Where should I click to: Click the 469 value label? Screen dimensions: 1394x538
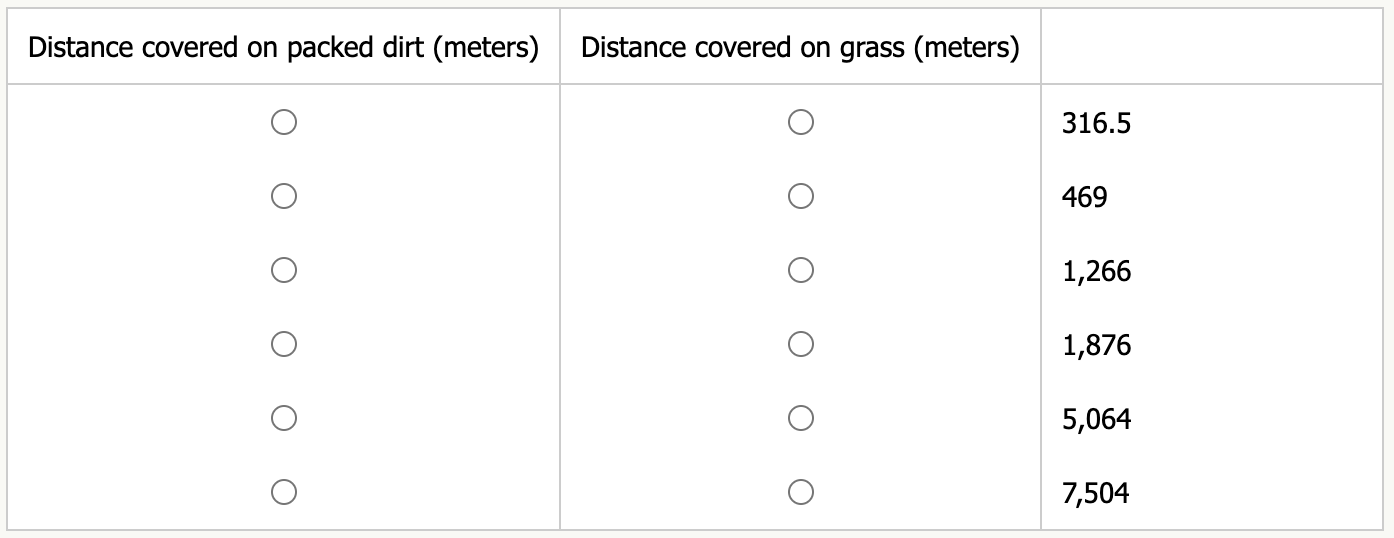[x=1085, y=198]
